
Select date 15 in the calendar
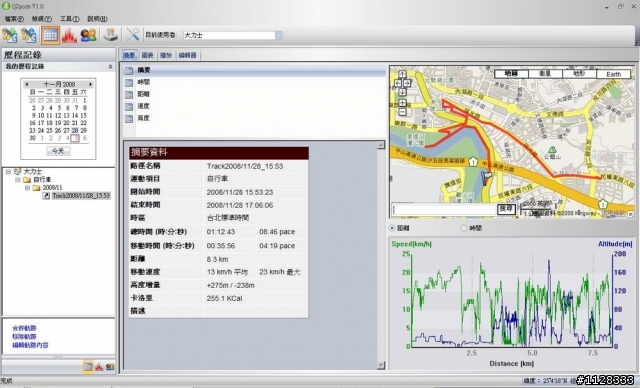[84, 116]
